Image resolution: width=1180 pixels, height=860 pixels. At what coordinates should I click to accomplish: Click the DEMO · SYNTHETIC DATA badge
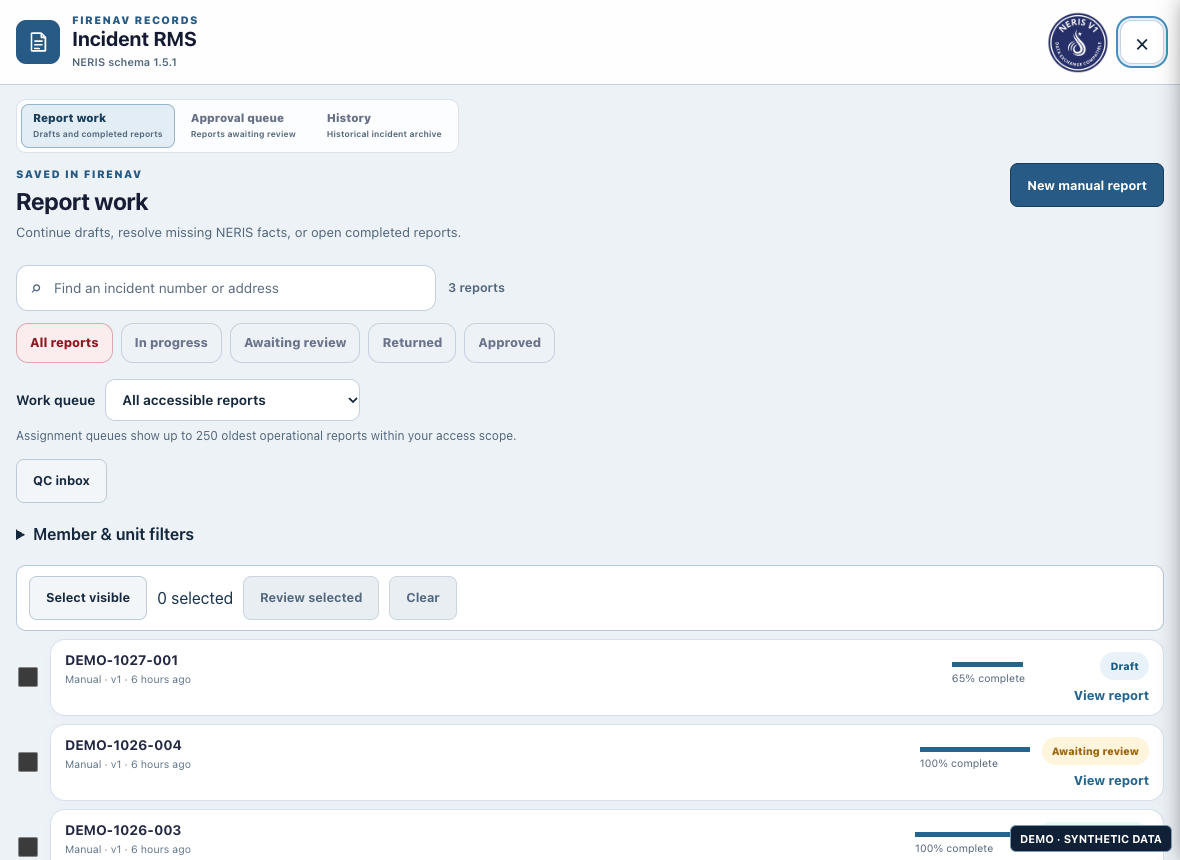coord(1090,839)
